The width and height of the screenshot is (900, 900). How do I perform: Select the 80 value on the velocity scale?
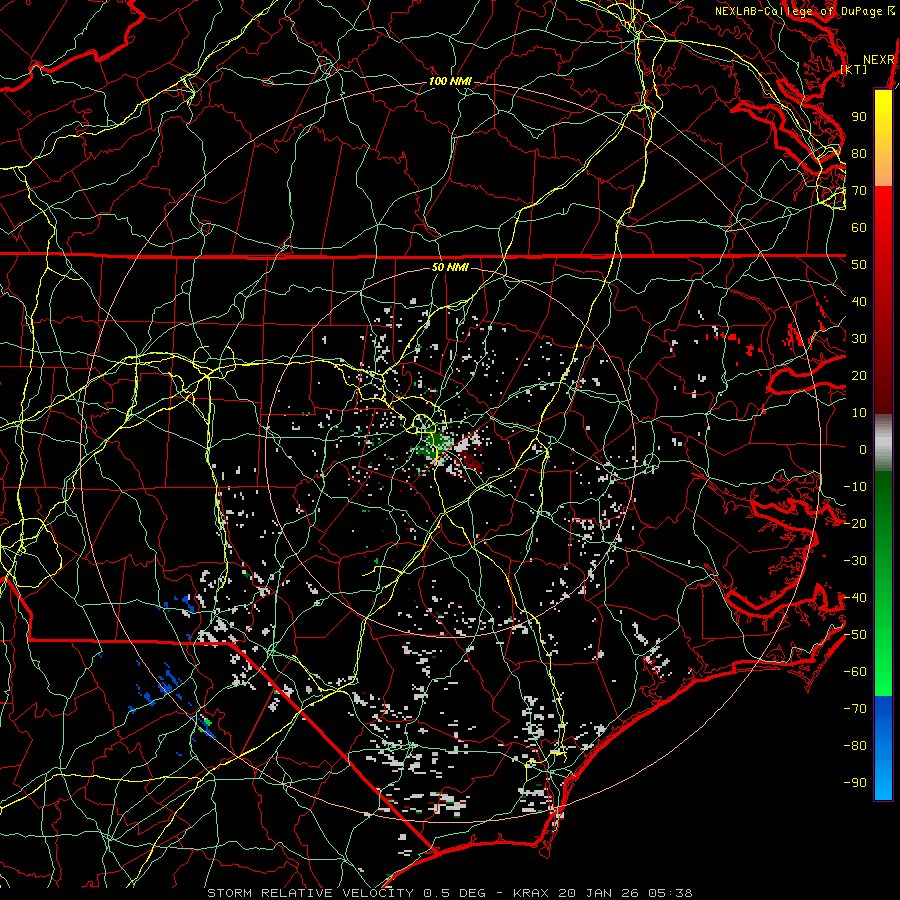[x=859, y=154]
